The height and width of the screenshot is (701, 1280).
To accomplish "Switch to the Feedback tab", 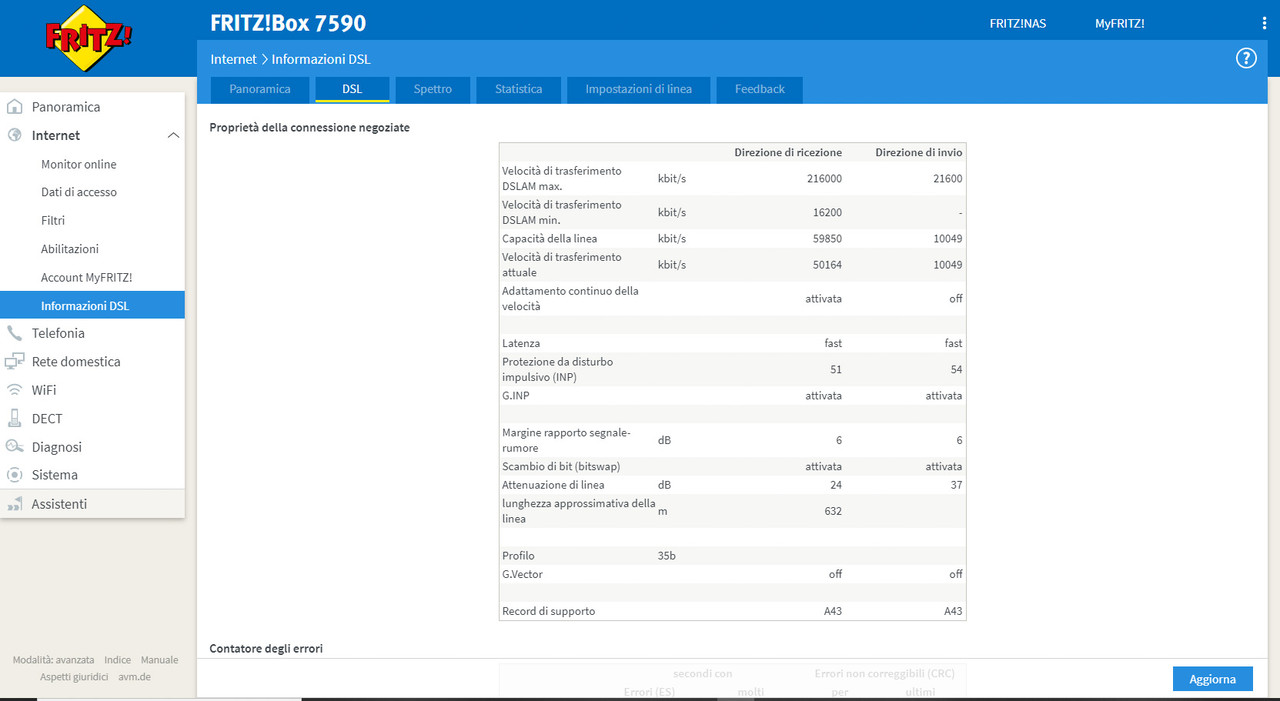I will (760, 89).
